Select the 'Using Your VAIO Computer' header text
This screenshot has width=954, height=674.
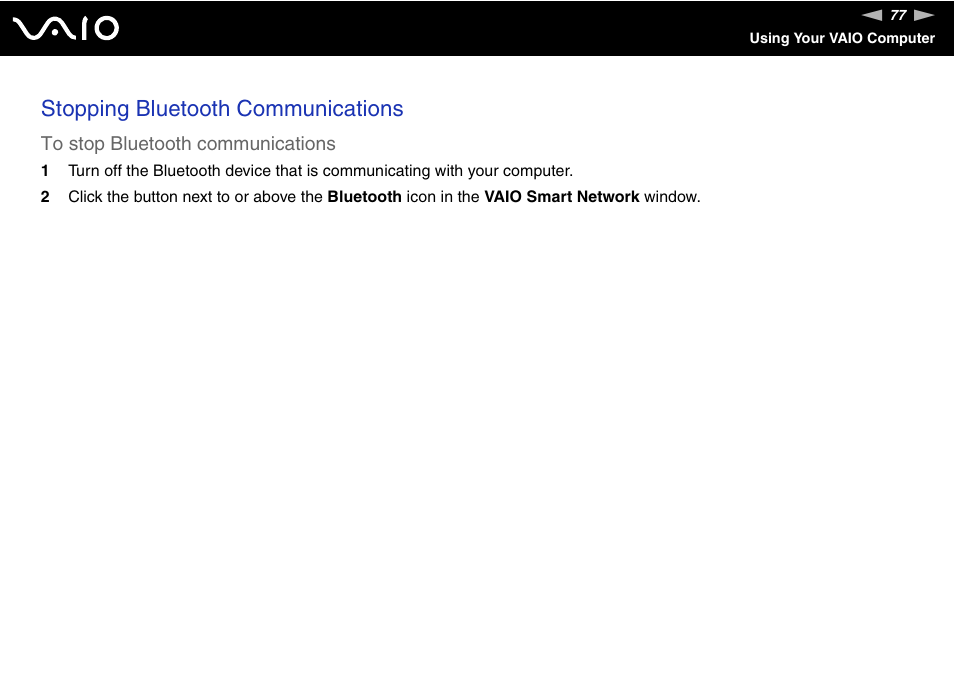pyautogui.click(x=842, y=38)
